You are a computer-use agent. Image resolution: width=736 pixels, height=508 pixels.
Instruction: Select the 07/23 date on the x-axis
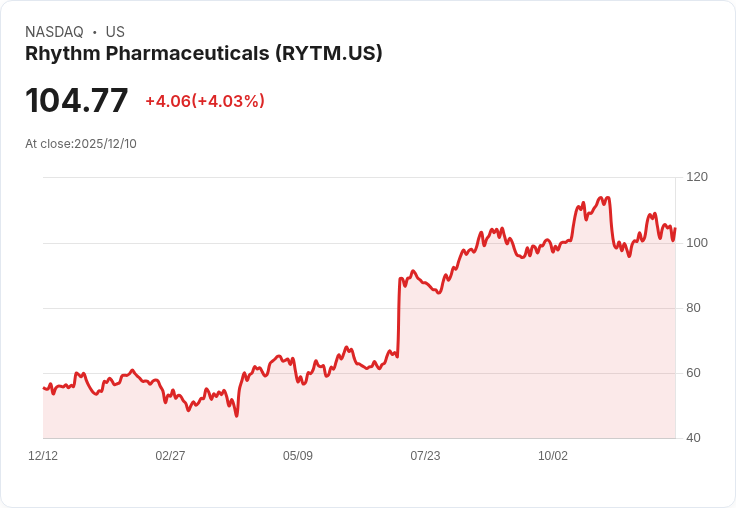tap(425, 456)
